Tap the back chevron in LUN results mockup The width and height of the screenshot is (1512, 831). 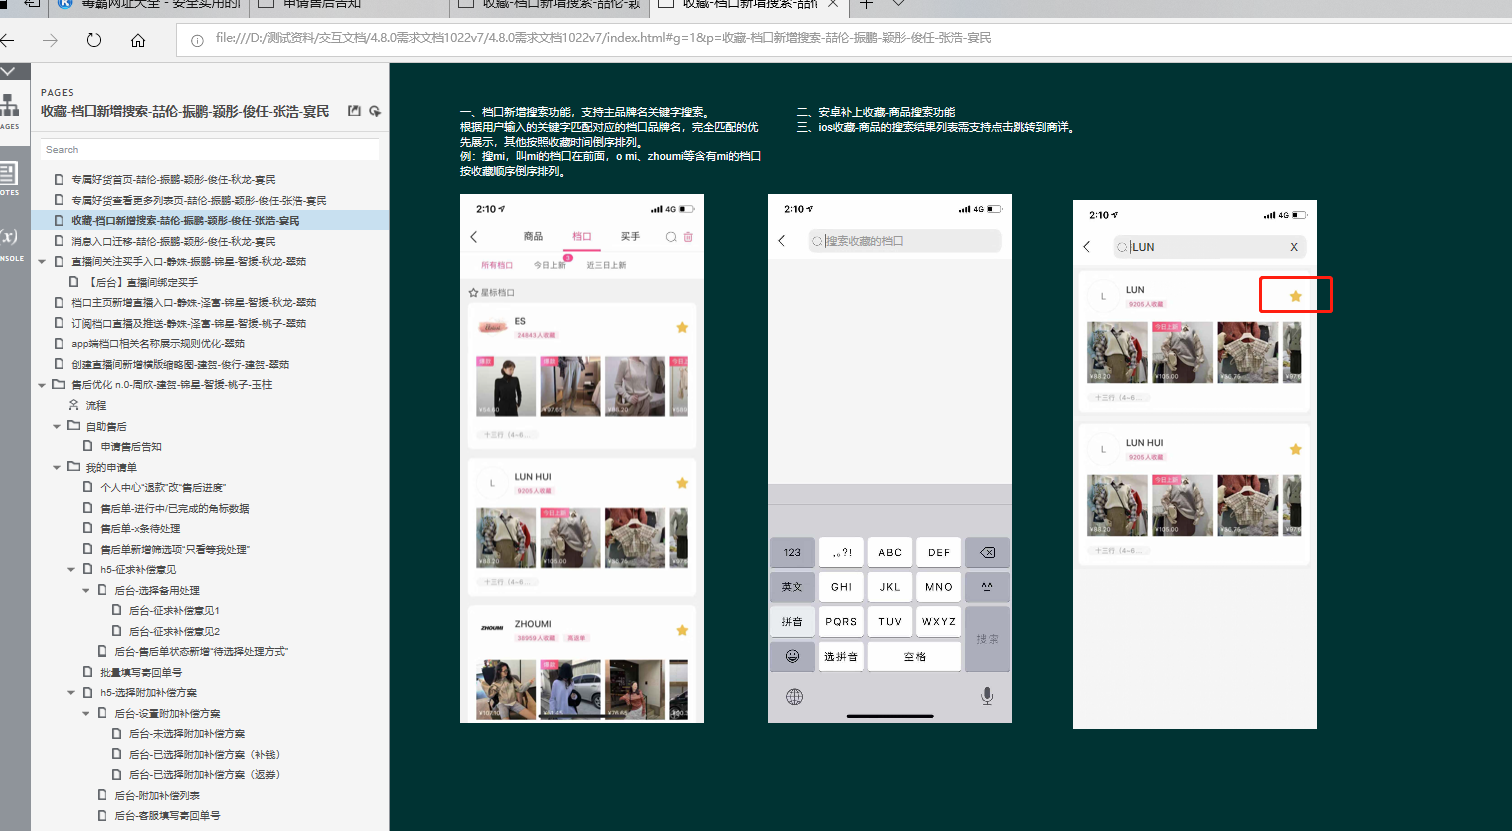(1087, 247)
